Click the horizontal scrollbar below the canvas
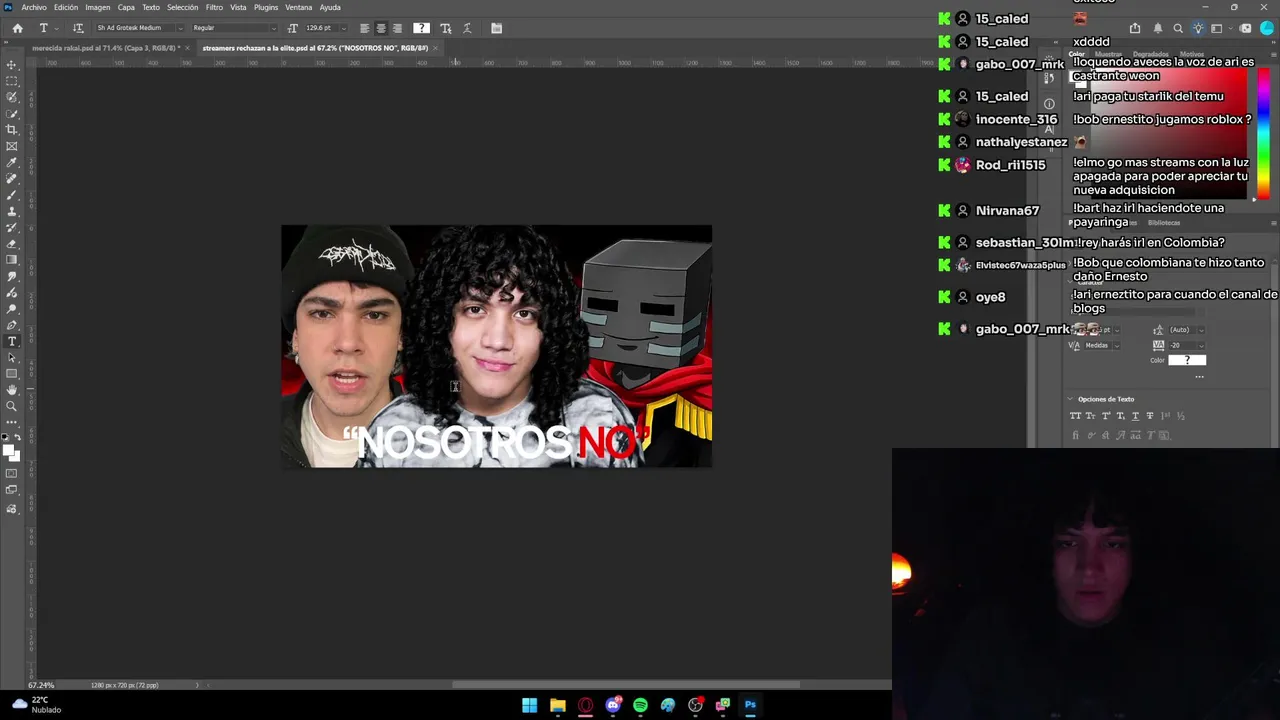 [626, 685]
